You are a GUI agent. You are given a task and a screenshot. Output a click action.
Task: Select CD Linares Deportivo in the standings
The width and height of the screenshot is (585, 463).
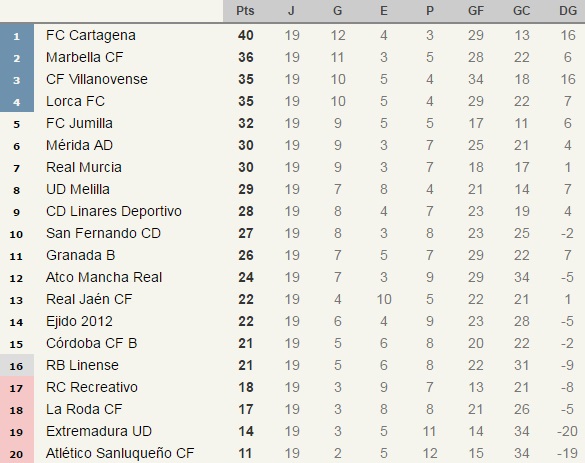pyautogui.click(x=114, y=212)
